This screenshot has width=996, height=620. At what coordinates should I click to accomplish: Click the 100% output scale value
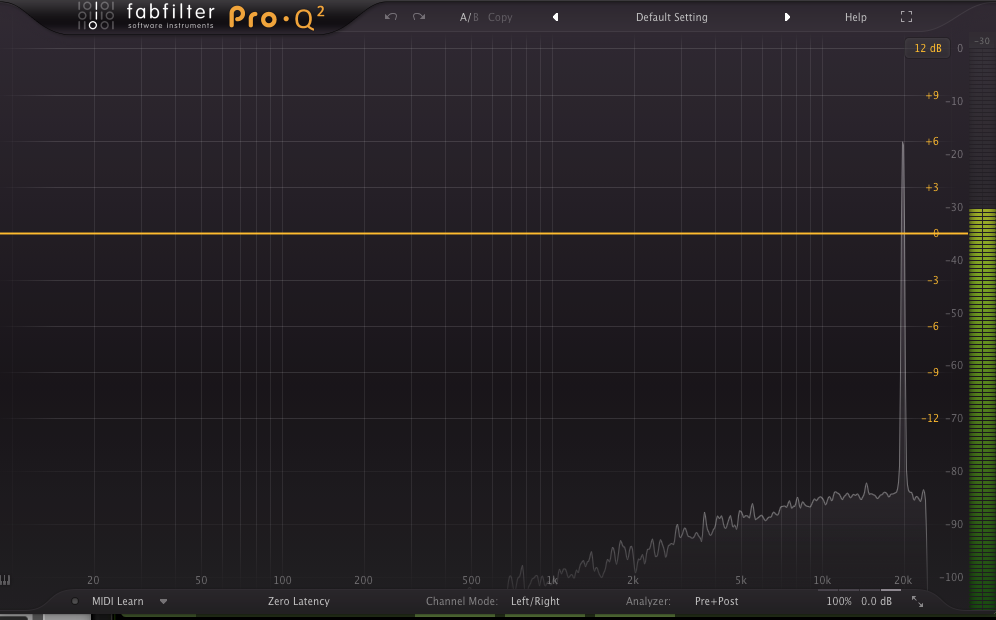tap(838, 601)
